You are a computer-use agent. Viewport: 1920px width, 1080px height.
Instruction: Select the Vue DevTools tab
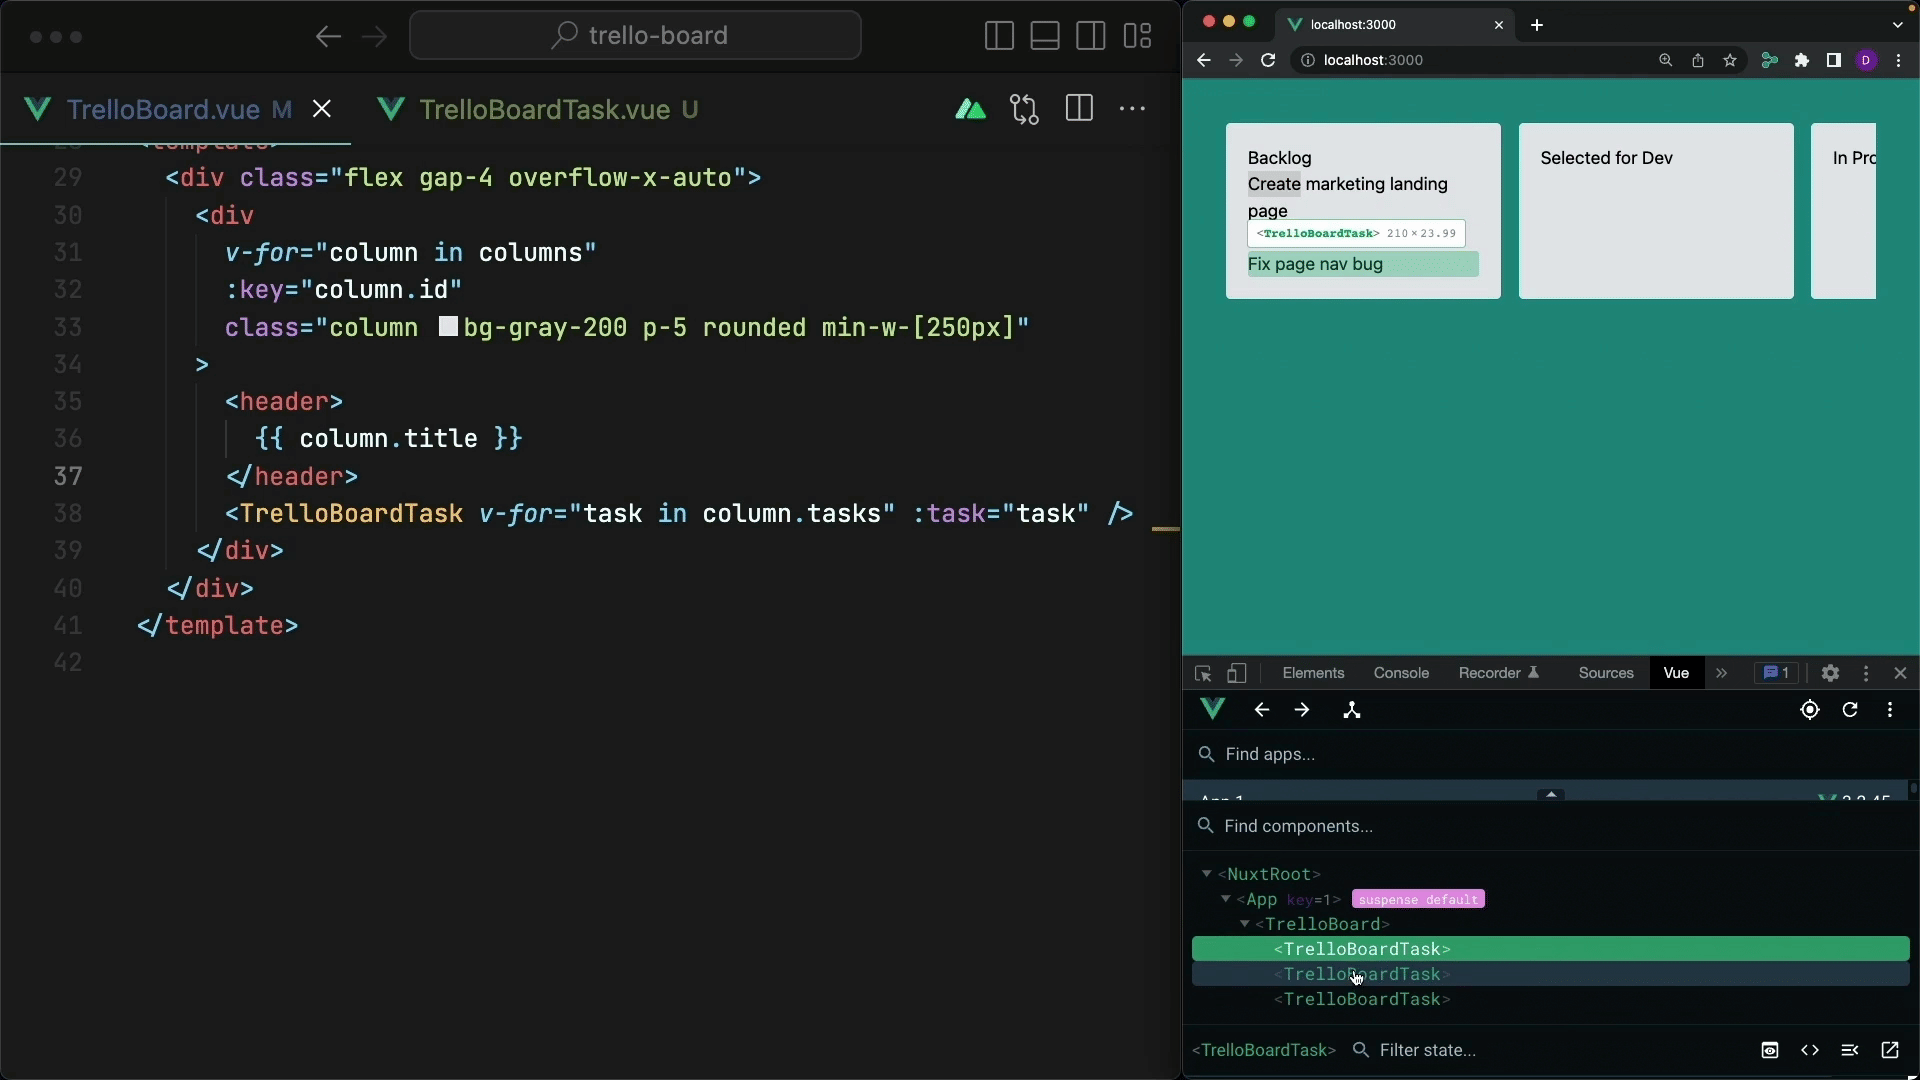(x=1677, y=674)
